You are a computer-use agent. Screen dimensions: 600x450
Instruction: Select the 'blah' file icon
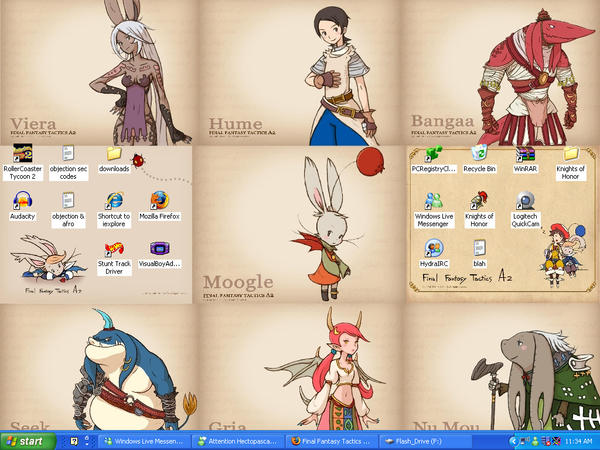point(480,248)
